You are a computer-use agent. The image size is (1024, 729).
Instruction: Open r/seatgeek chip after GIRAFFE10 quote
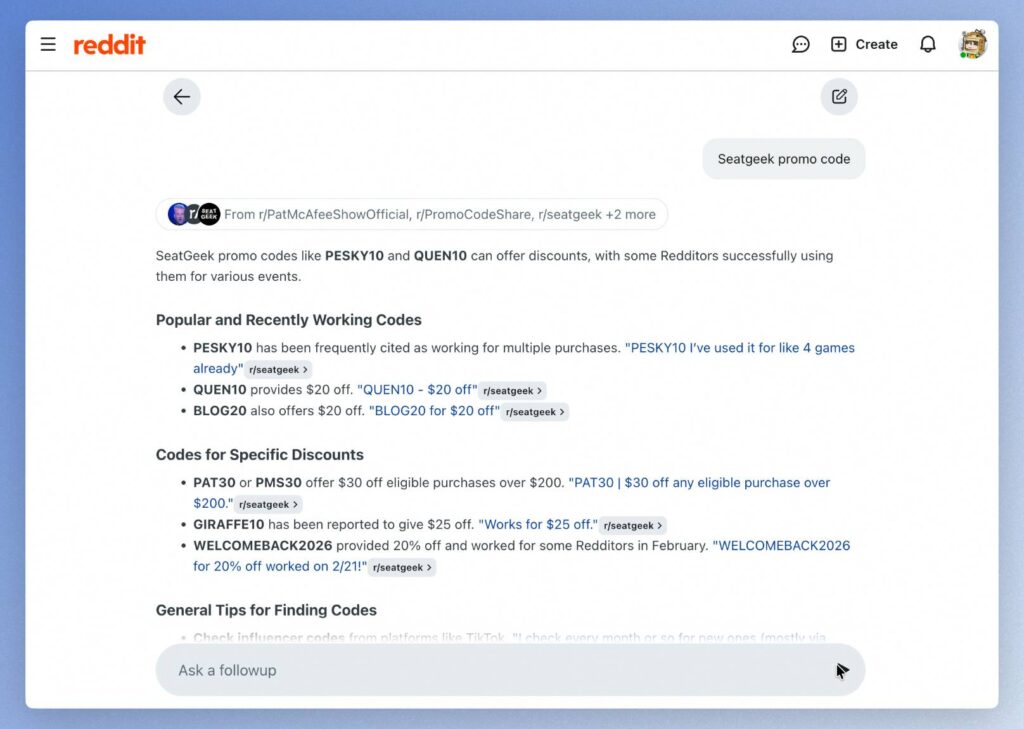[x=632, y=525]
